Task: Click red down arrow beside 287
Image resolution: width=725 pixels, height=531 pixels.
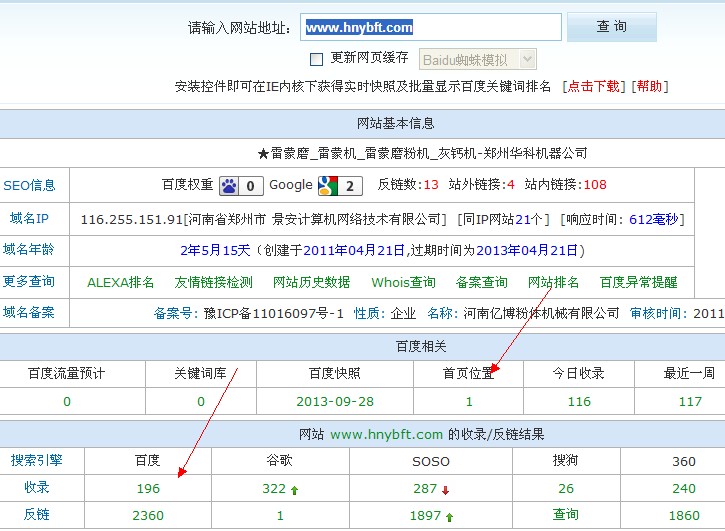Action: click(x=445, y=490)
